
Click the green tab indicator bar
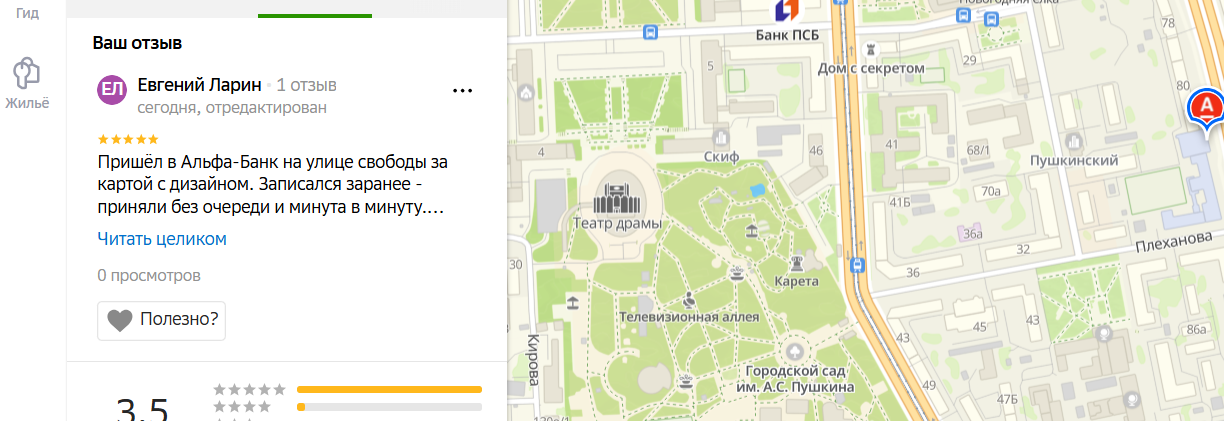pos(315,15)
